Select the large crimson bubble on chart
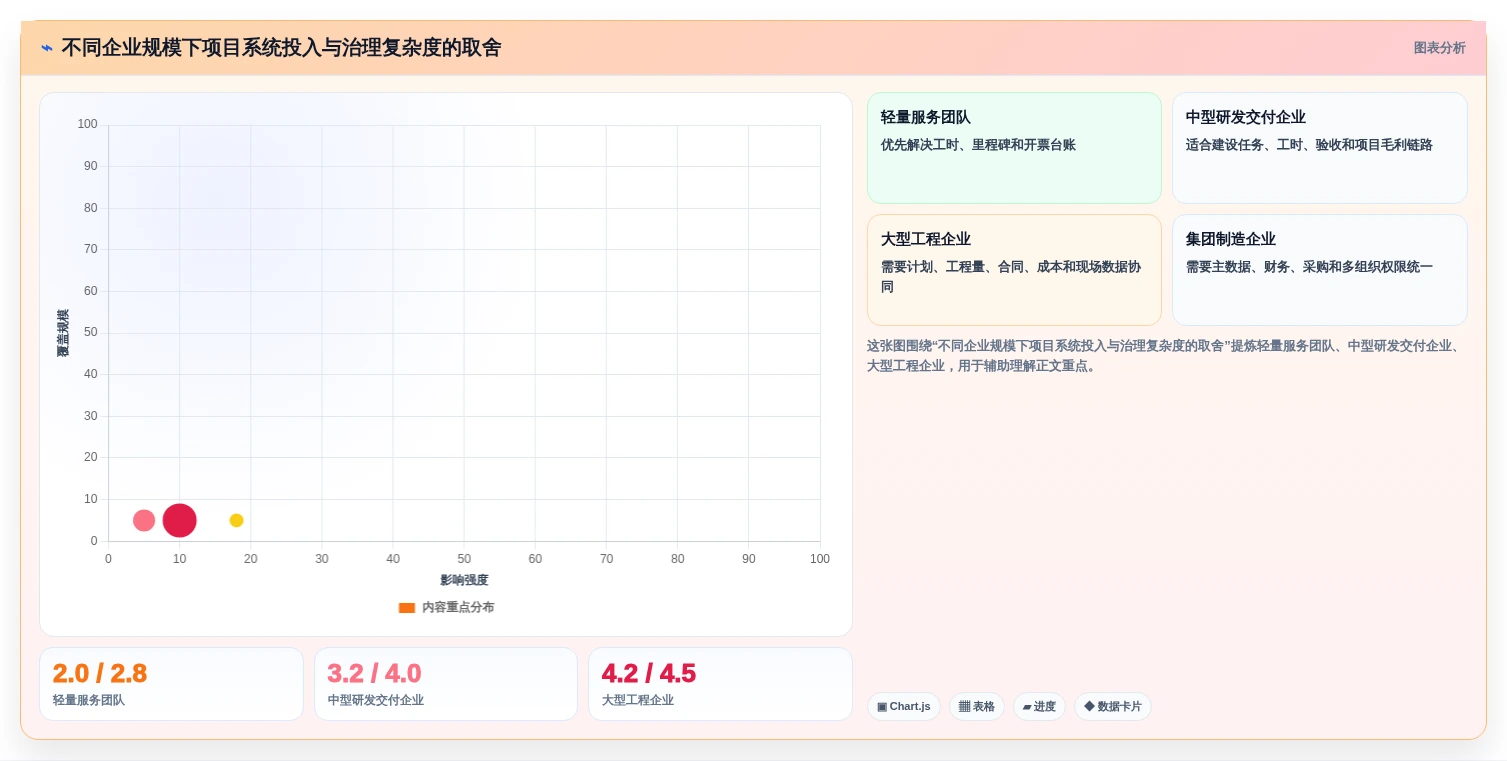Image resolution: width=1507 pixels, height=761 pixels. [x=179, y=520]
